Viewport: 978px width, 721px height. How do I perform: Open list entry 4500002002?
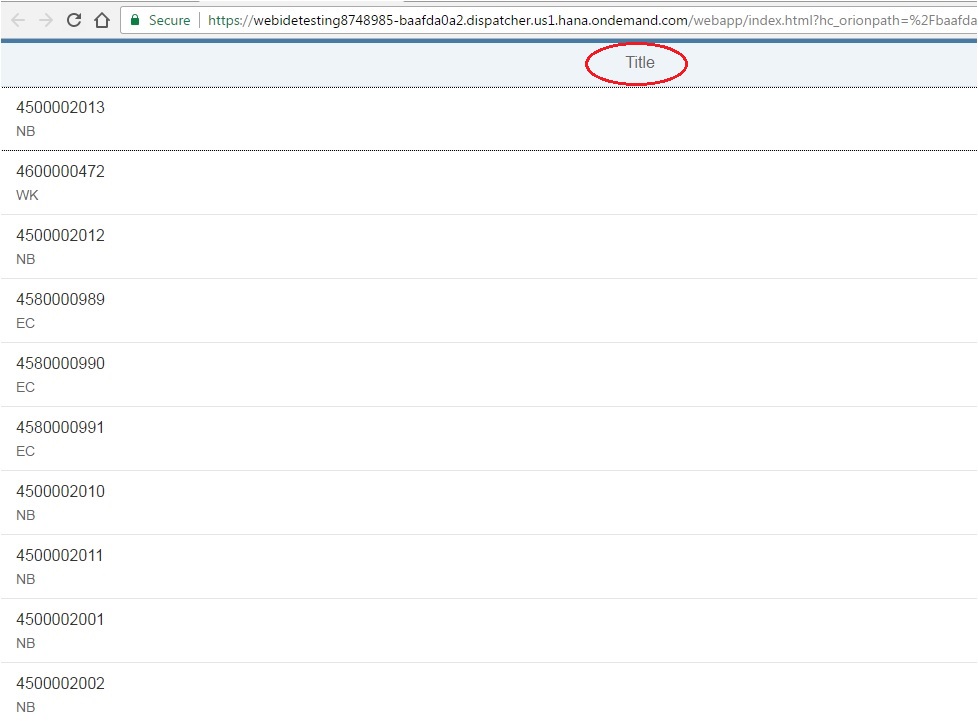[x=489, y=692]
